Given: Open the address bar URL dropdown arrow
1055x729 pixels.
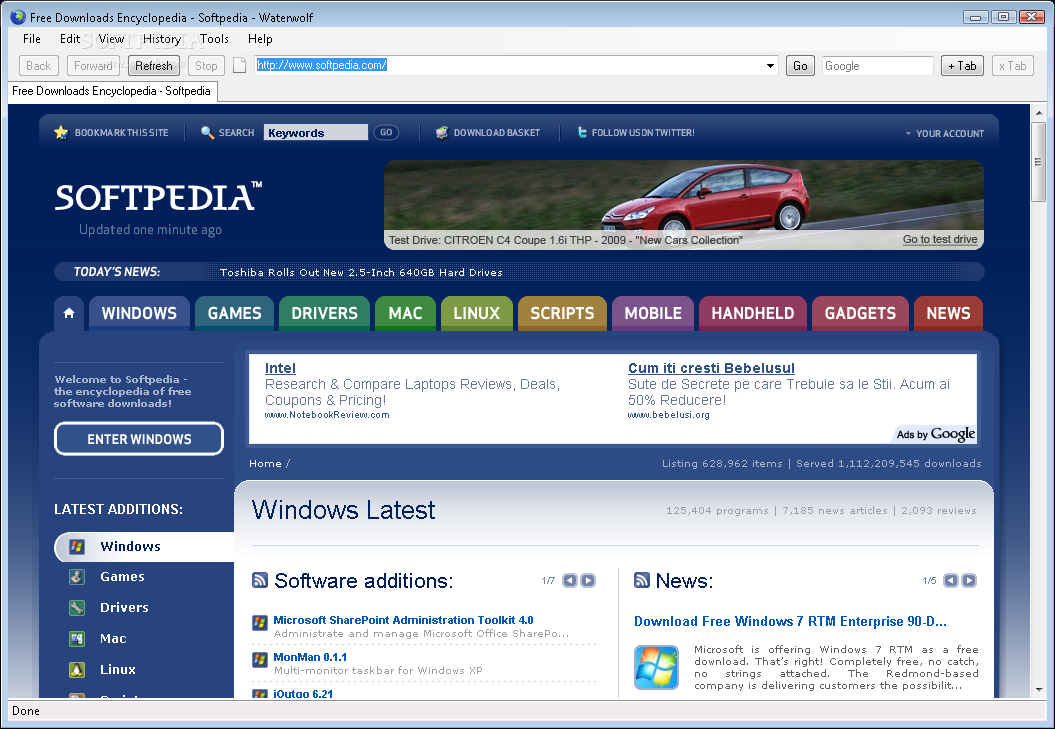Looking at the screenshot, I should click(770, 66).
